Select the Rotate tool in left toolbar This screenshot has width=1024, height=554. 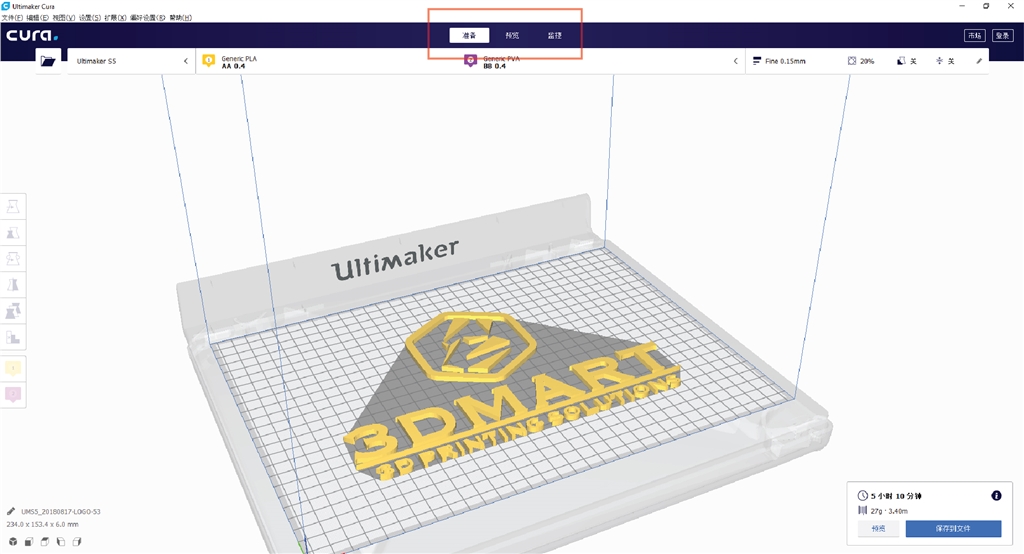click(14, 259)
